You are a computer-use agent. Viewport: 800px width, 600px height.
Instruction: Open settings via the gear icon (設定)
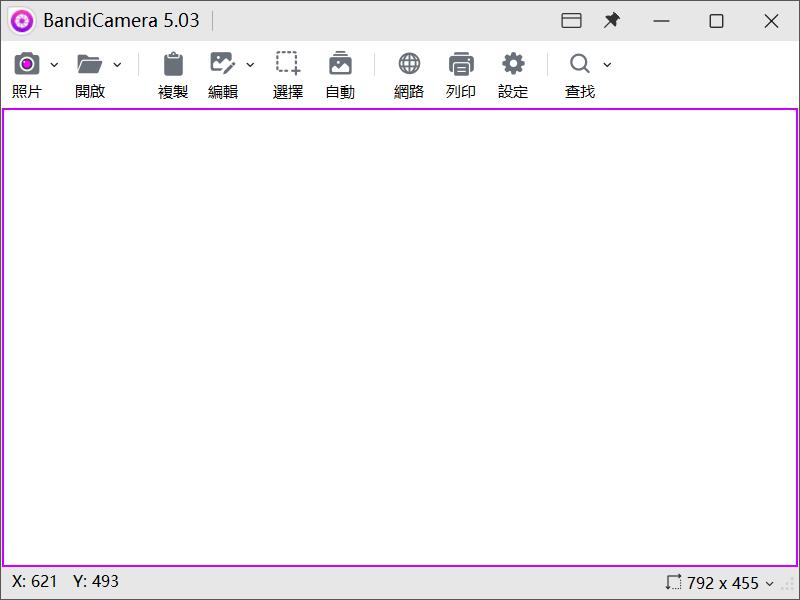click(x=513, y=65)
